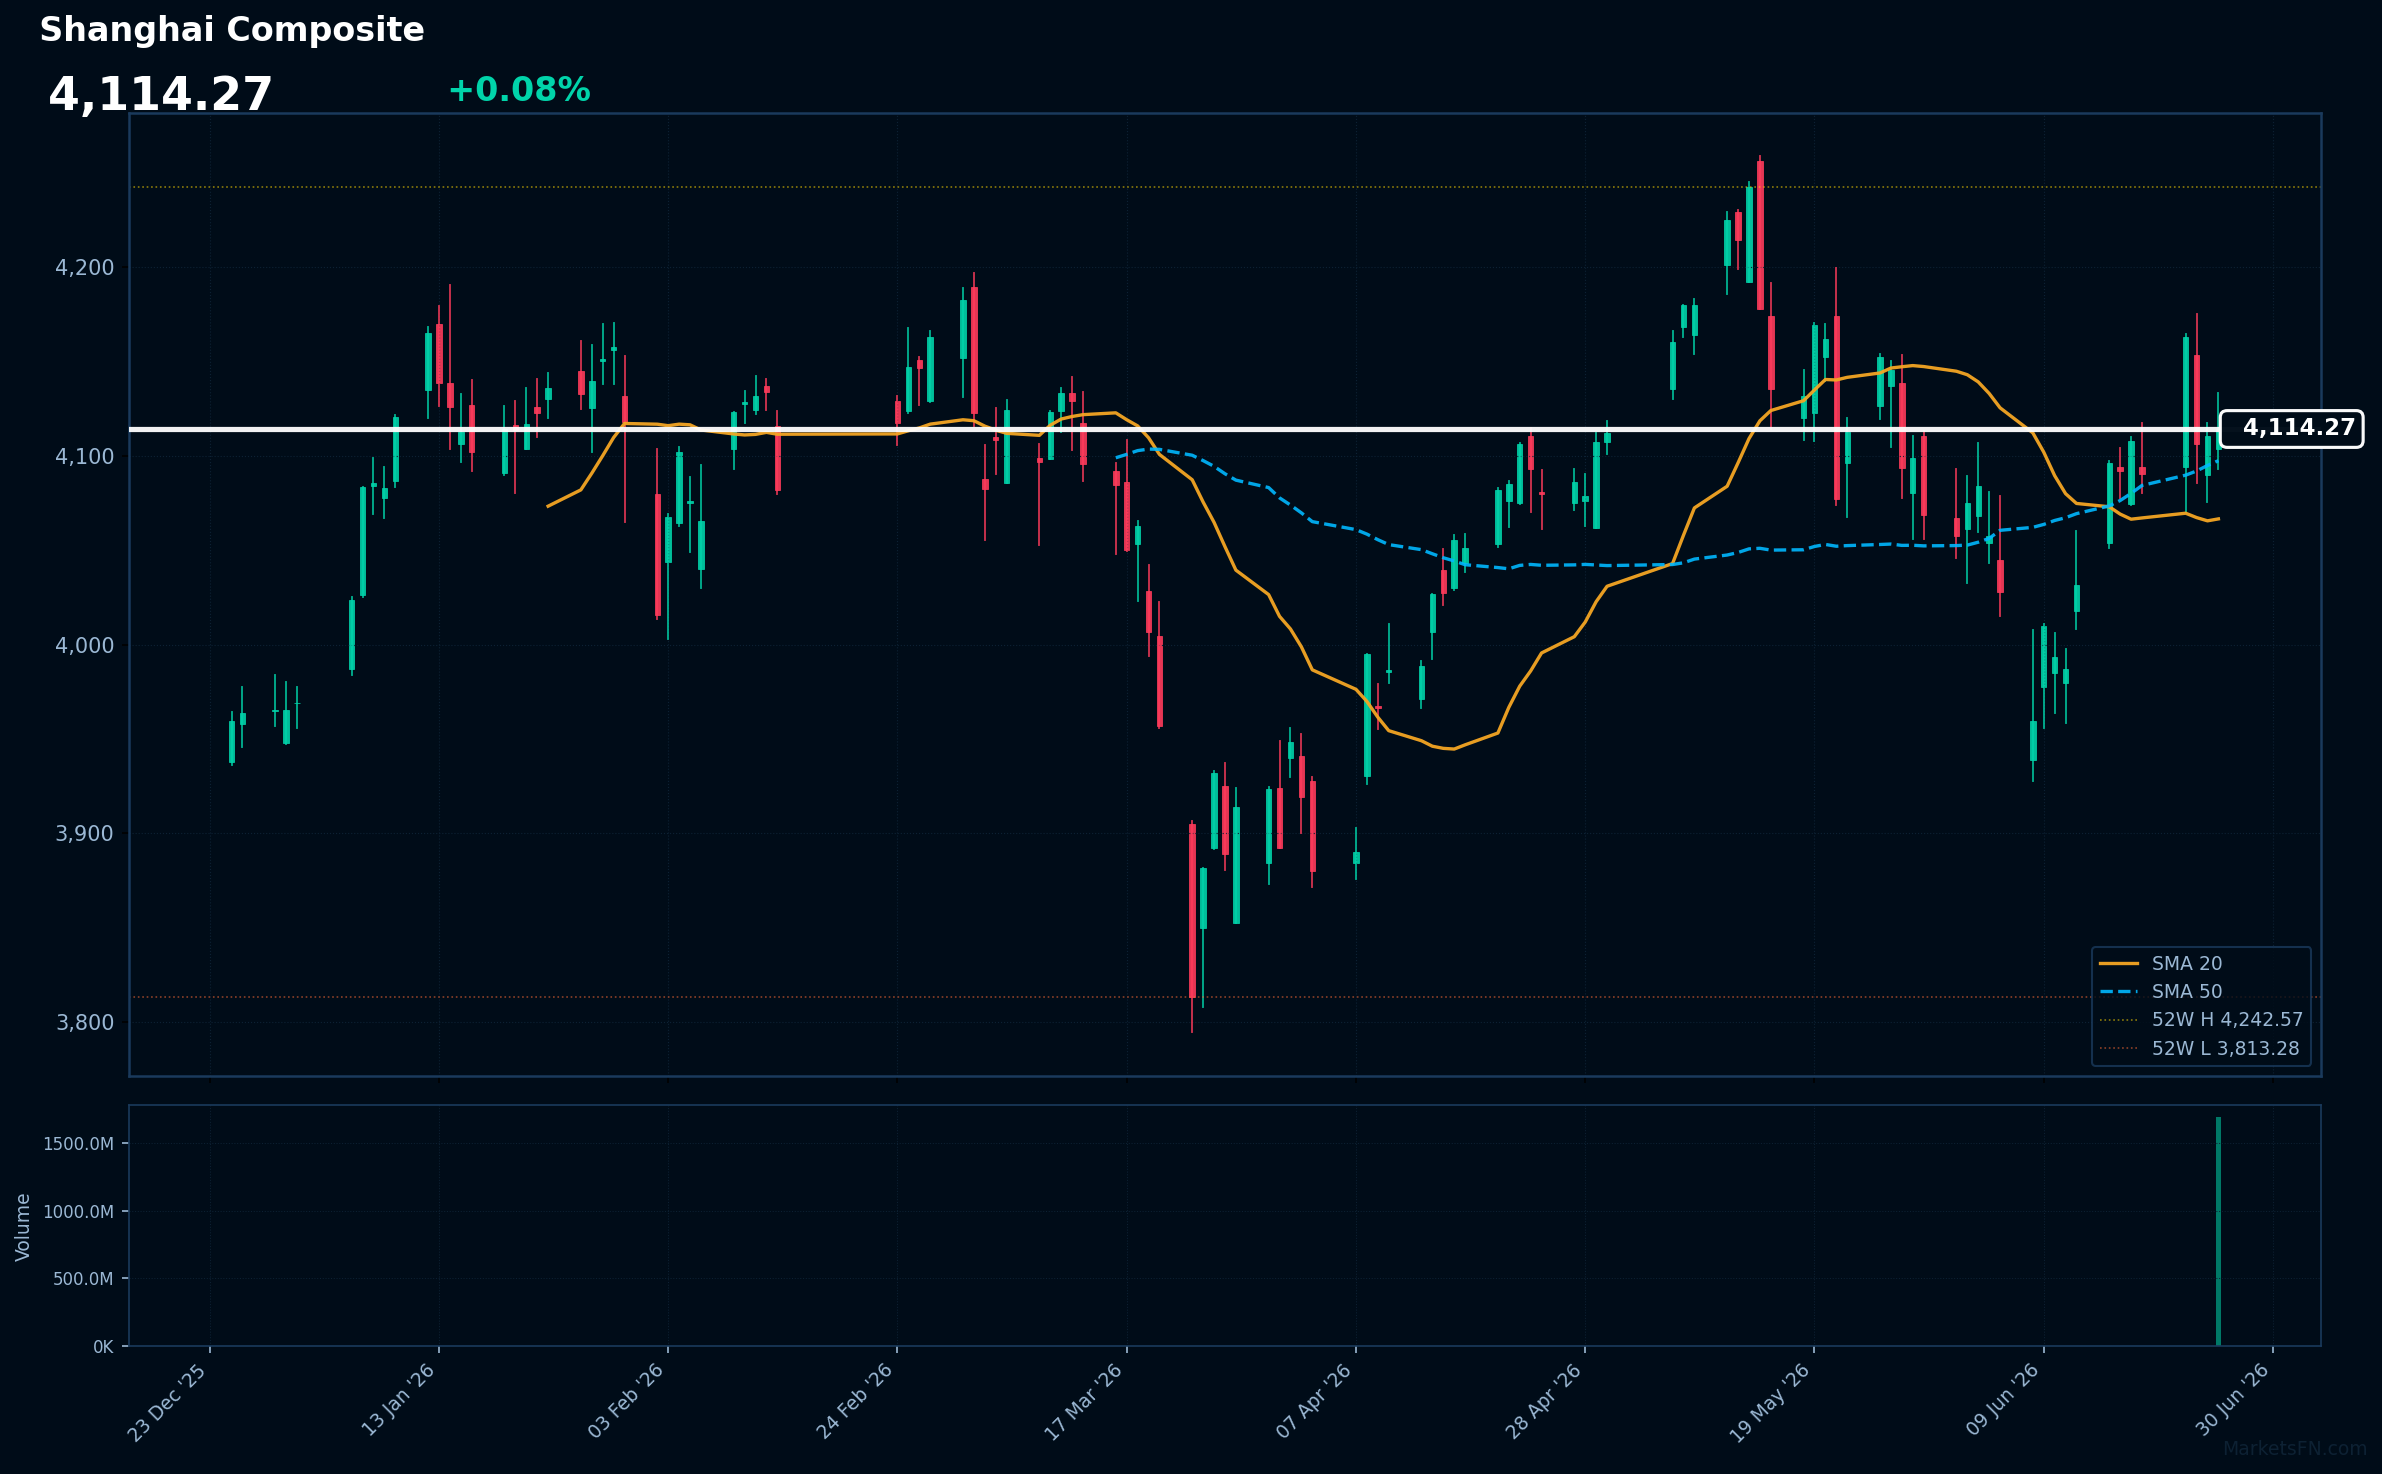The width and height of the screenshot is (2382, 1474).
Task: Click the 3,800 price axis label
Action: (x=85, y=1023)
